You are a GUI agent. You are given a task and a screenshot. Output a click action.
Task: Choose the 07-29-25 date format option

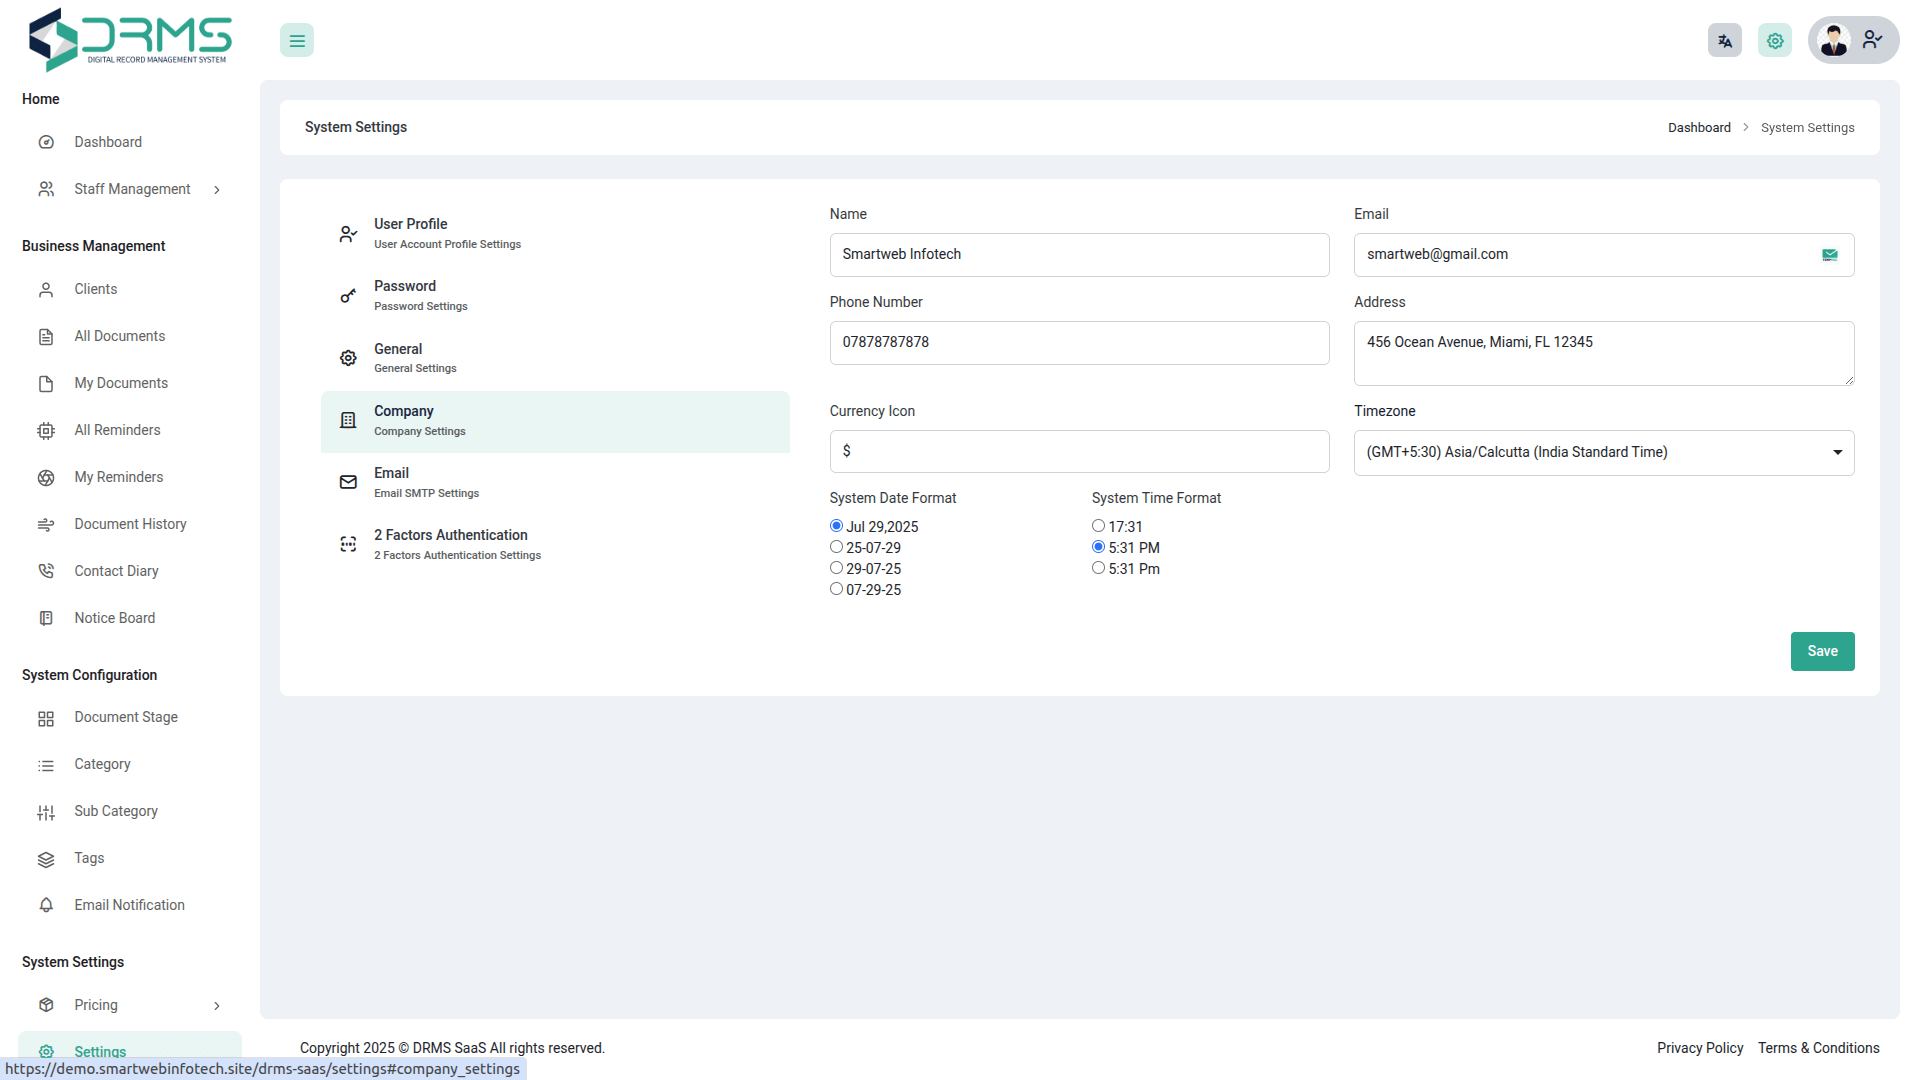click(836, 589)
